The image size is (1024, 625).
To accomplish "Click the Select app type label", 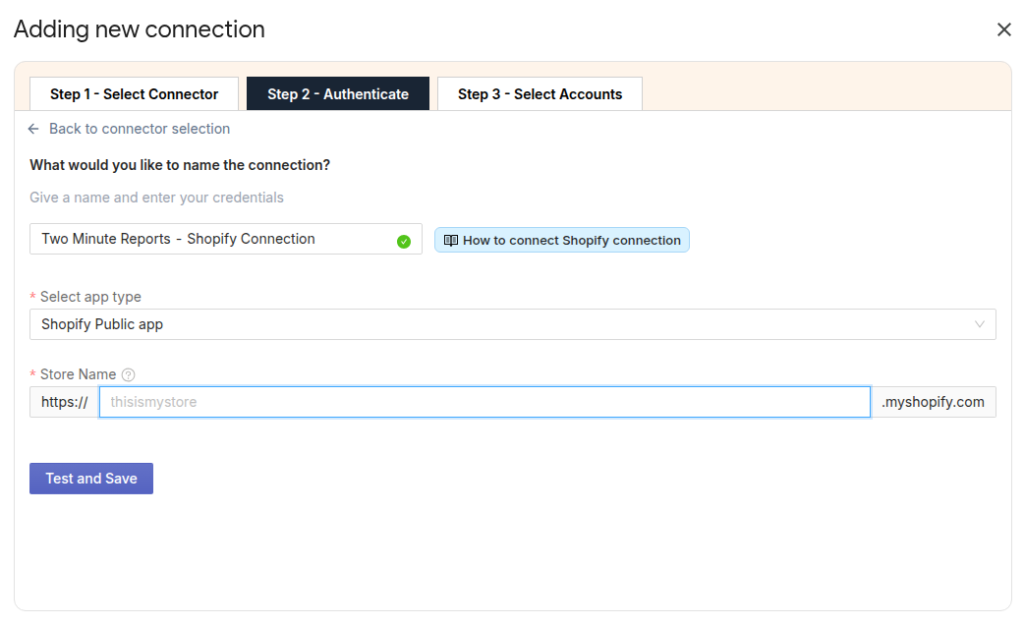I will (x=90, y=297).
